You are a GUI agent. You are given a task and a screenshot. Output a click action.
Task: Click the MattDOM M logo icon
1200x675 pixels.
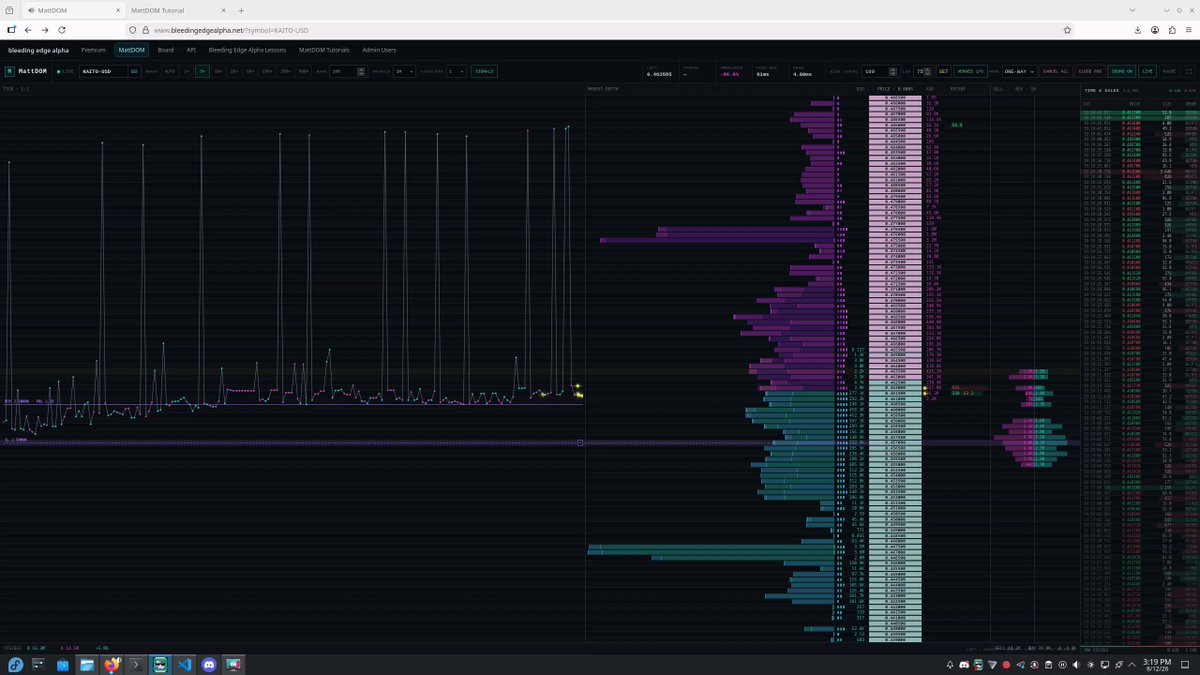[9, 71]
